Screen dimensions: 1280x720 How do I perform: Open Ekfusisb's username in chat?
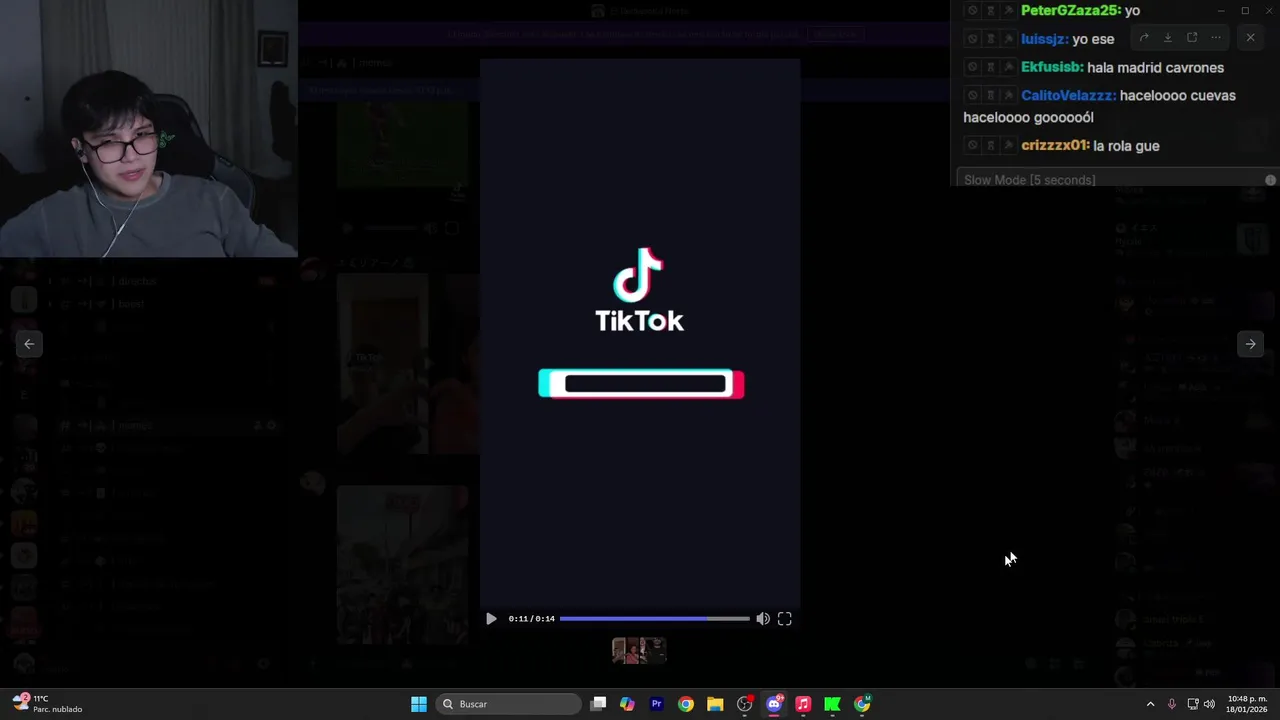click(1052, 67)
